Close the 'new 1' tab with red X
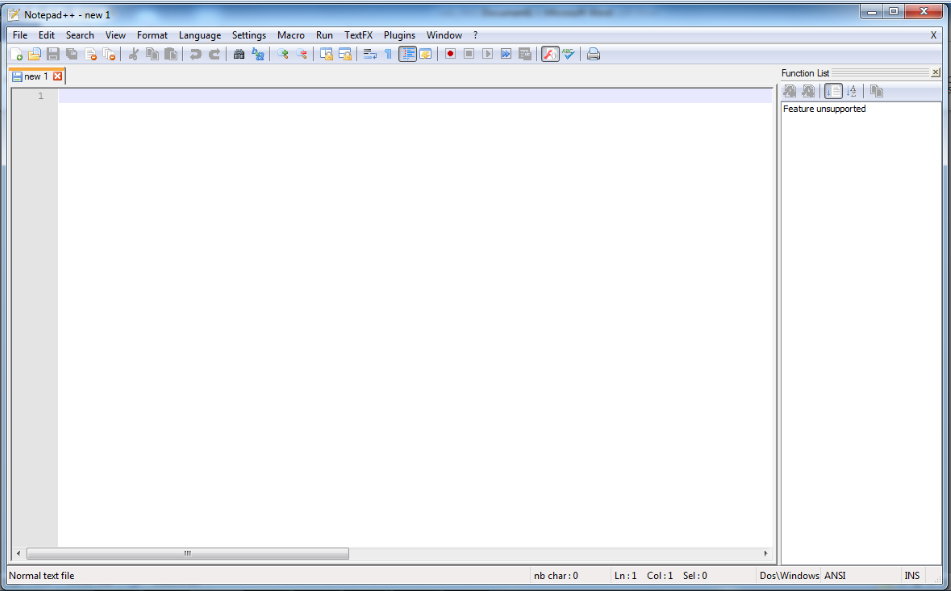 coord(58,76)
